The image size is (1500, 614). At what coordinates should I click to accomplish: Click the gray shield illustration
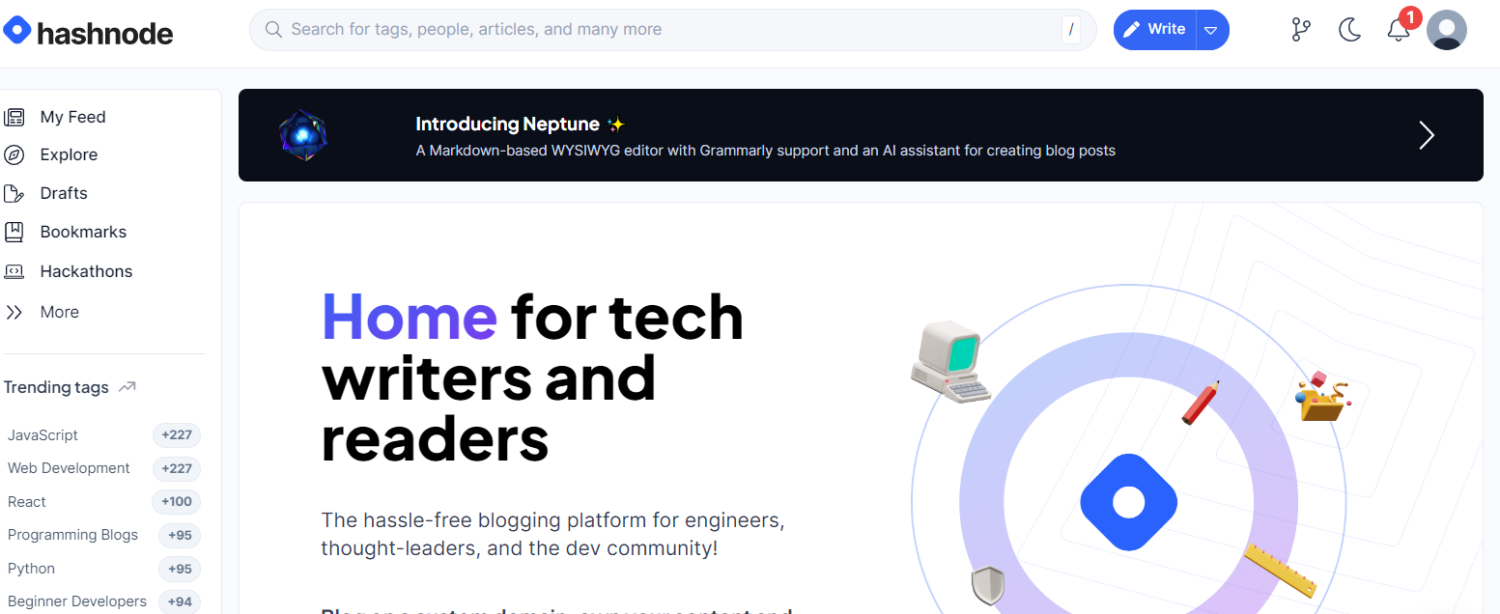[x=988, y=586]
